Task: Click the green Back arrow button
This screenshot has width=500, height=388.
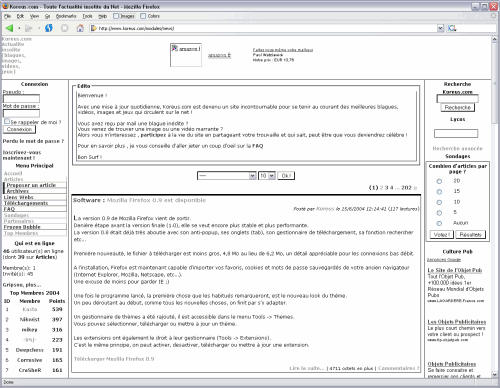Action: pos(9,28)
